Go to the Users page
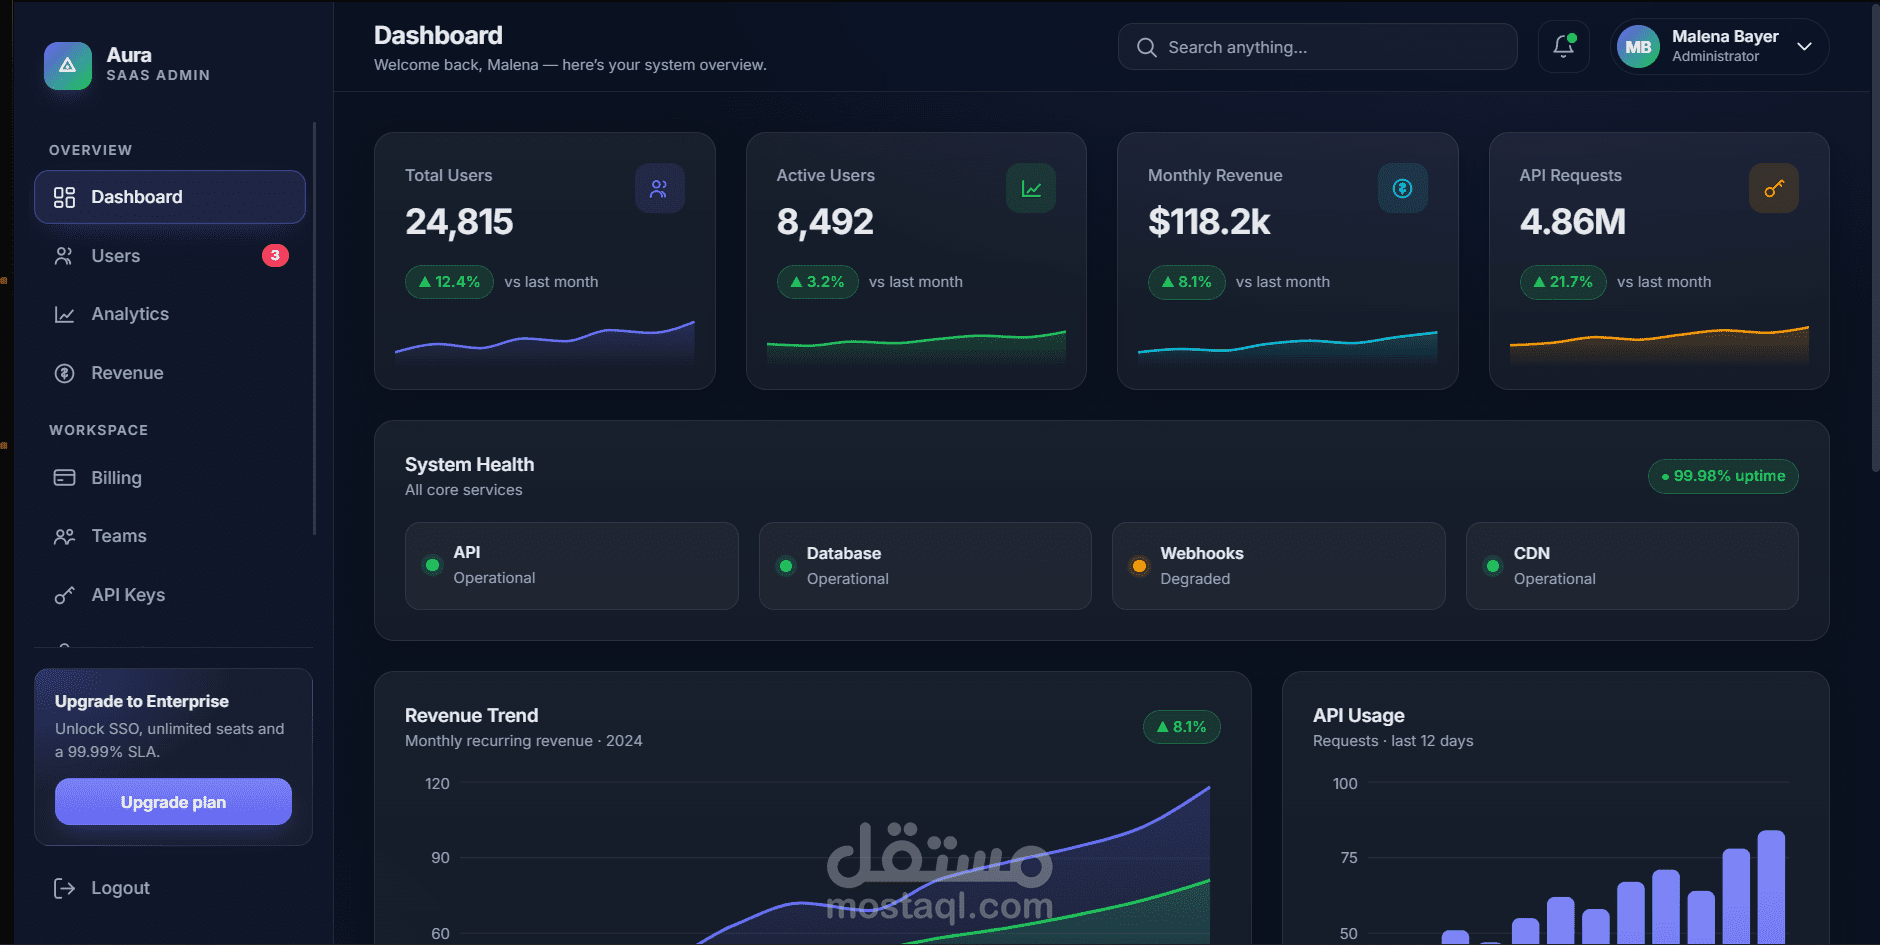The height and width of the screenshot is (945, 1880). [170, 256]
